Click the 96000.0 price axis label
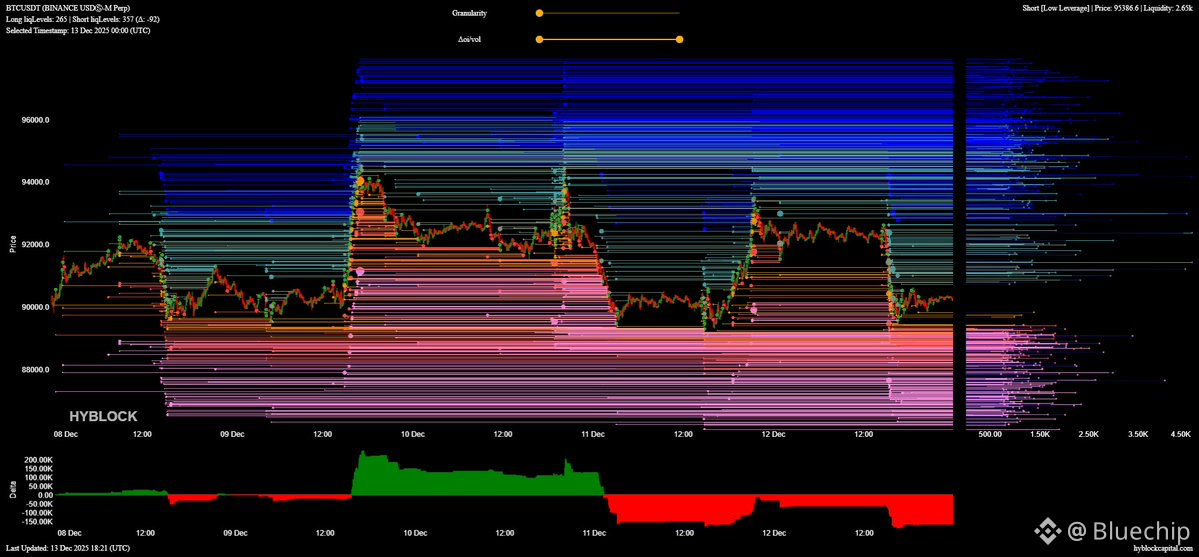 pos(35,120)
